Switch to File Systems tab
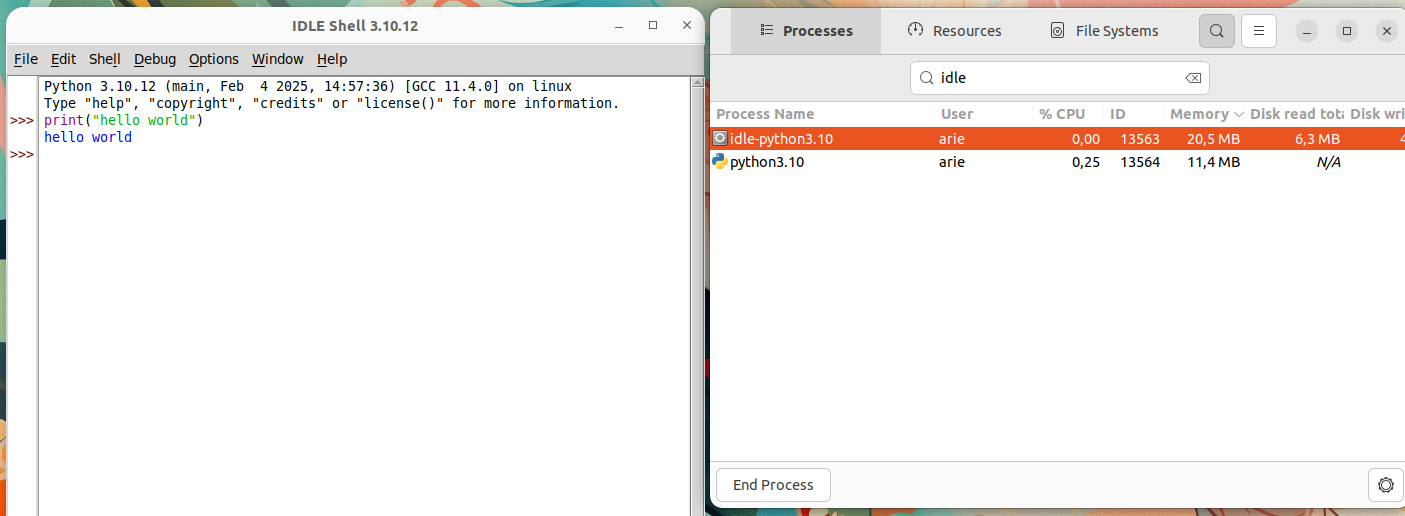The image size is (1405, 516). click(x=1103, y=31)
